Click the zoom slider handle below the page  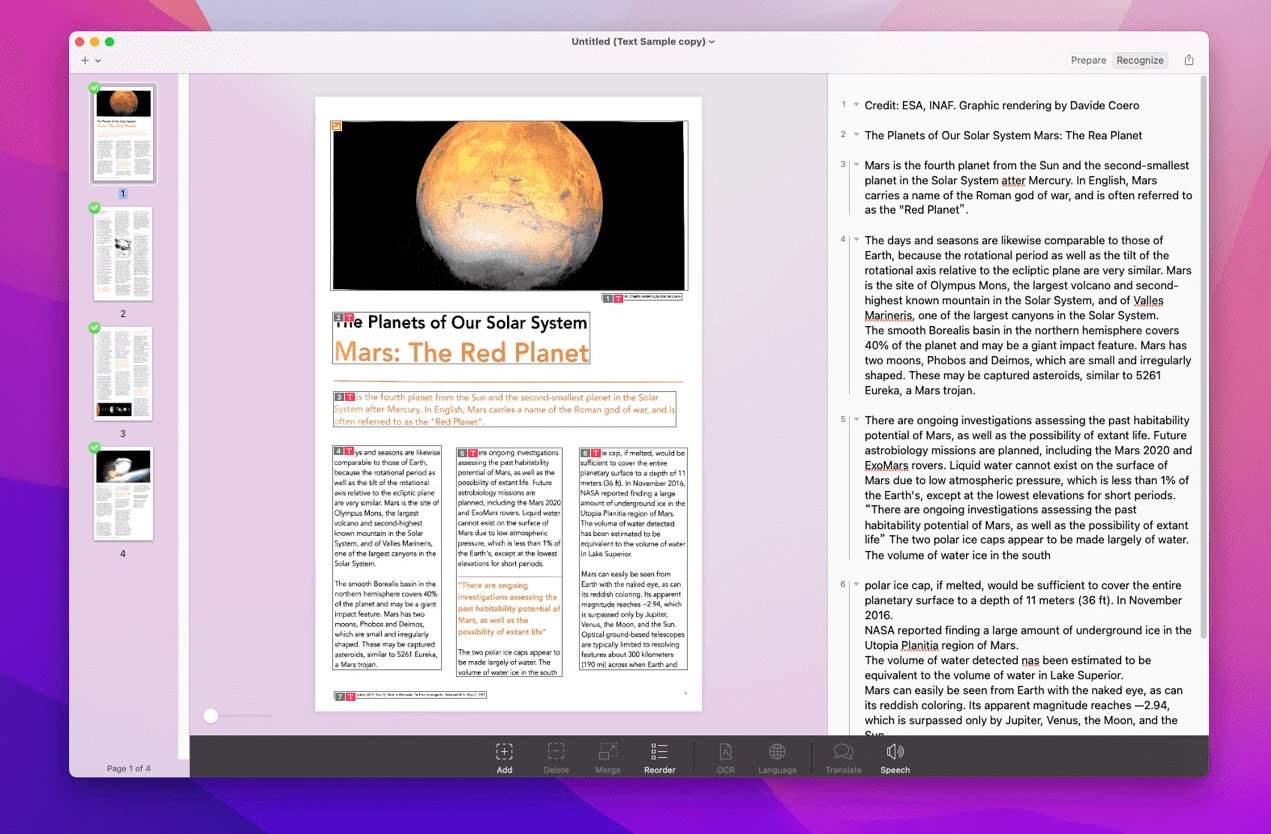pos(211,715)
